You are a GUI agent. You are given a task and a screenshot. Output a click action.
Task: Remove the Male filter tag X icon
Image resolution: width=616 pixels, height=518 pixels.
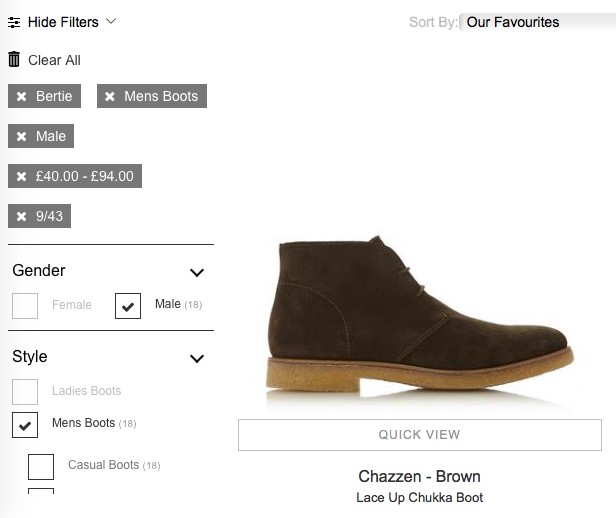(x=22, y=136)
